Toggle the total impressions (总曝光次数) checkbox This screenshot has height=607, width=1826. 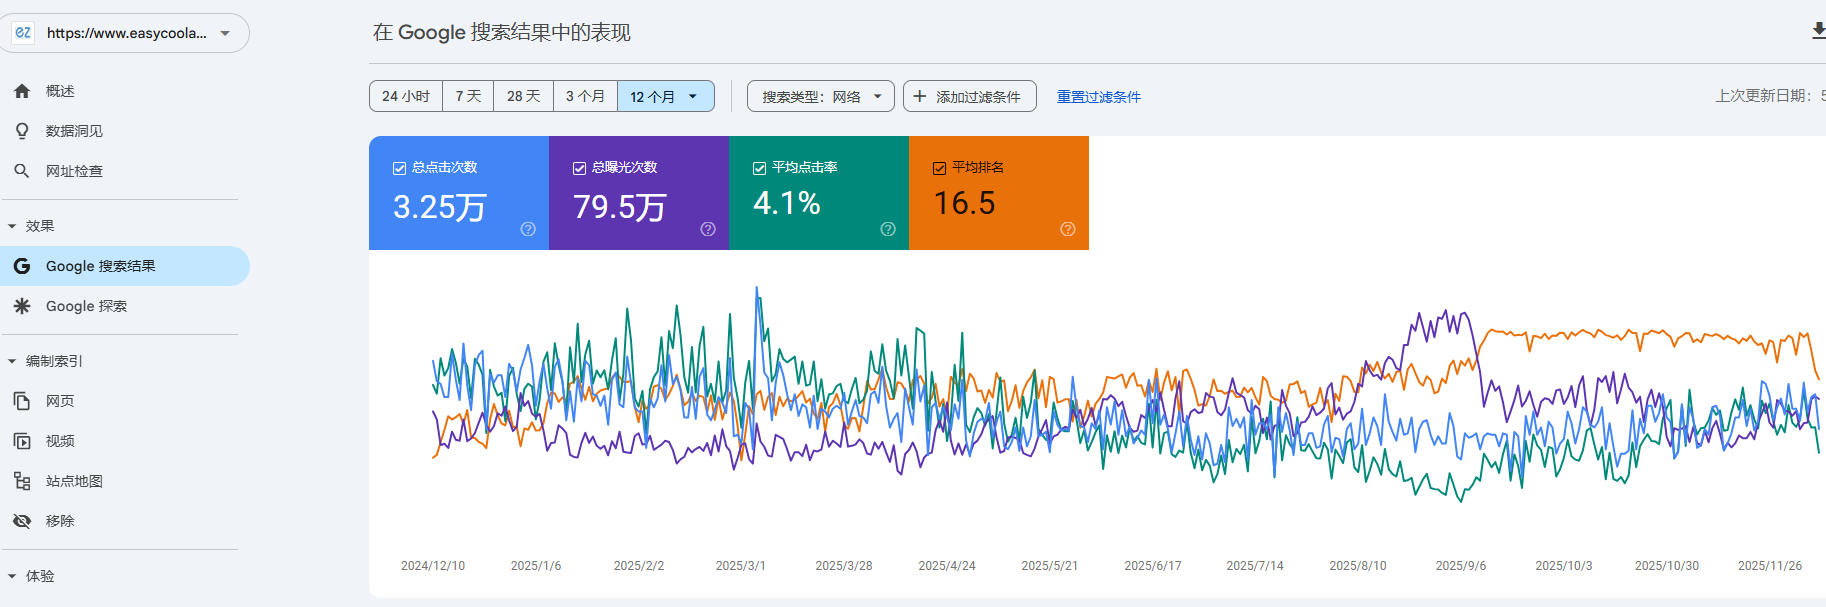(579, 168)
